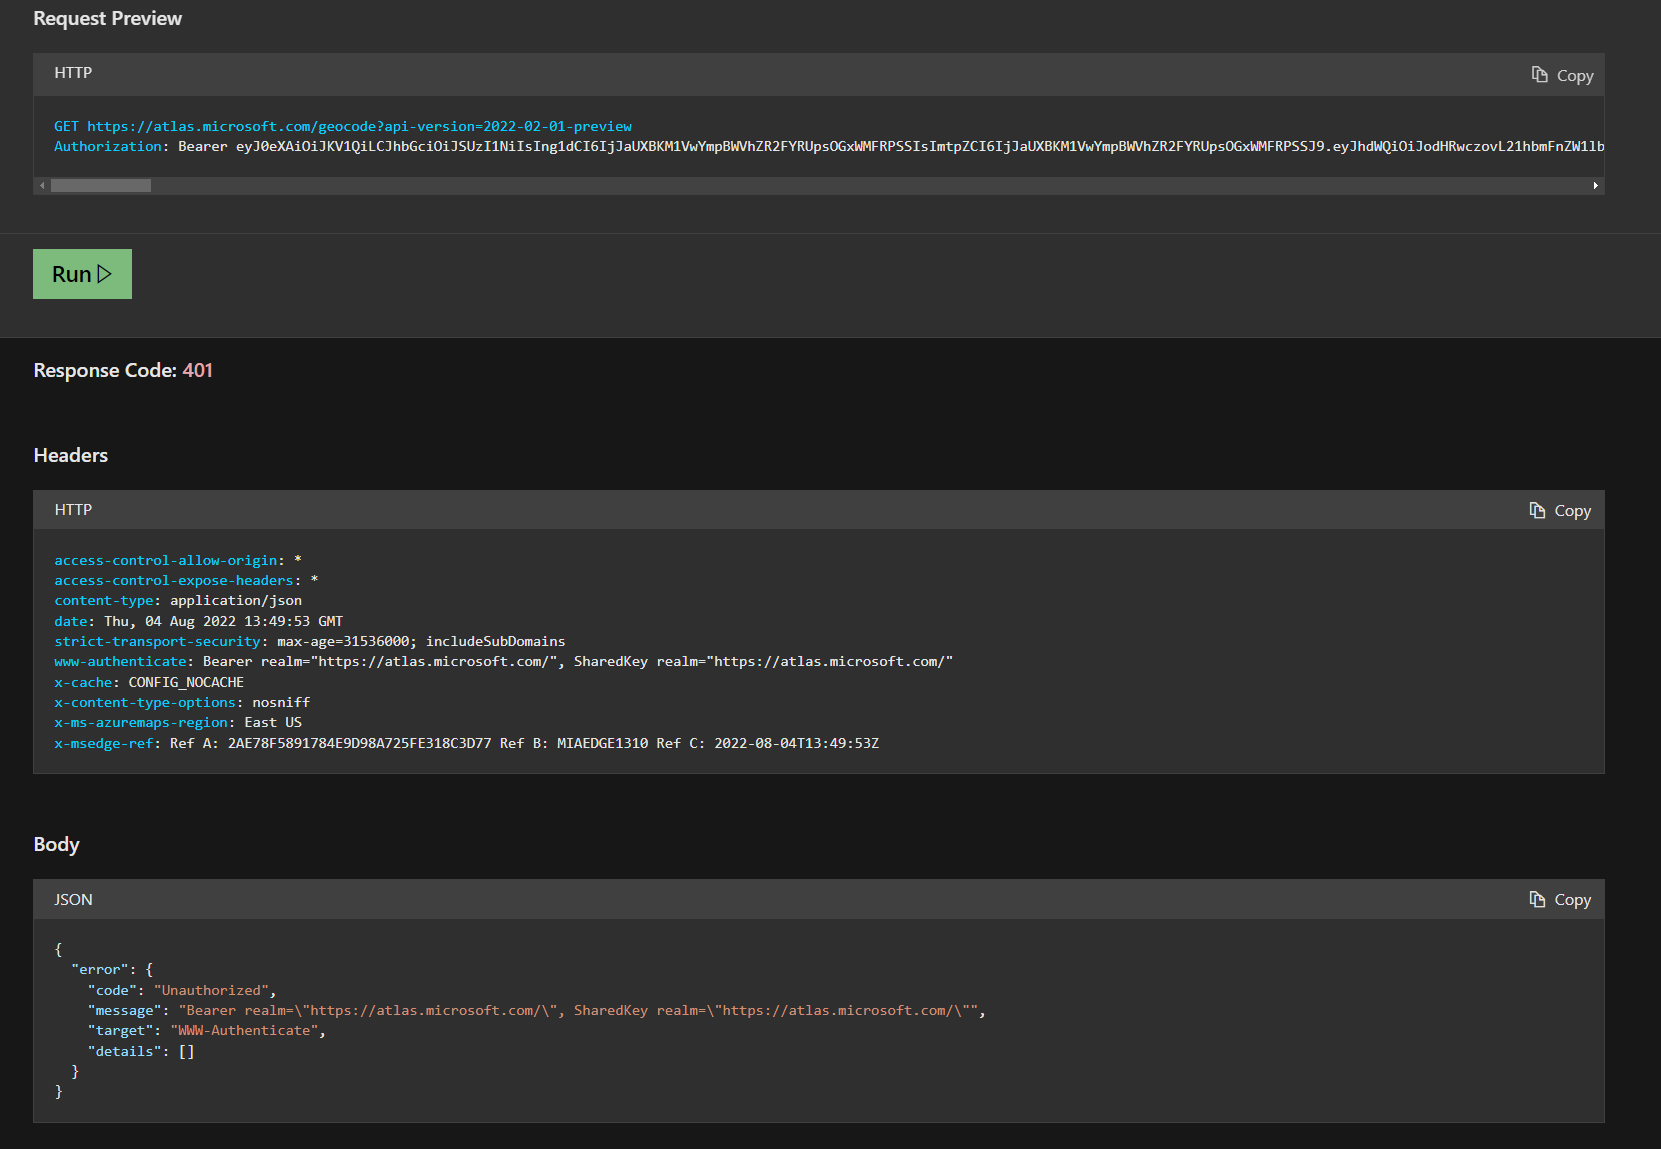
Task: Click the access-control-expose-headers header line
Action: click(186, 580)
